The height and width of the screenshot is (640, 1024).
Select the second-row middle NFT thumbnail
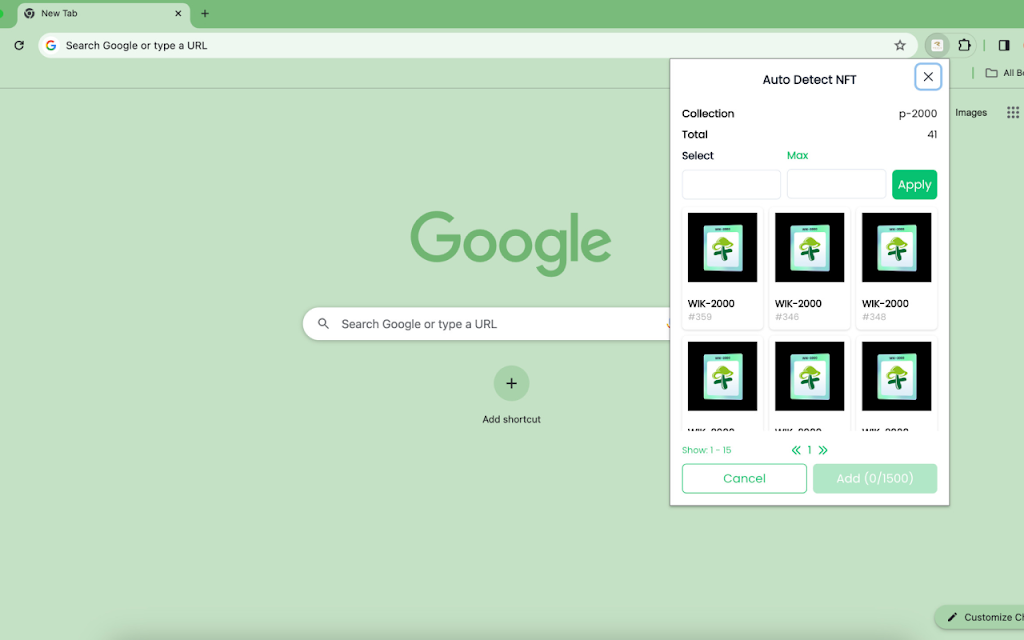(x=809, y=376)
